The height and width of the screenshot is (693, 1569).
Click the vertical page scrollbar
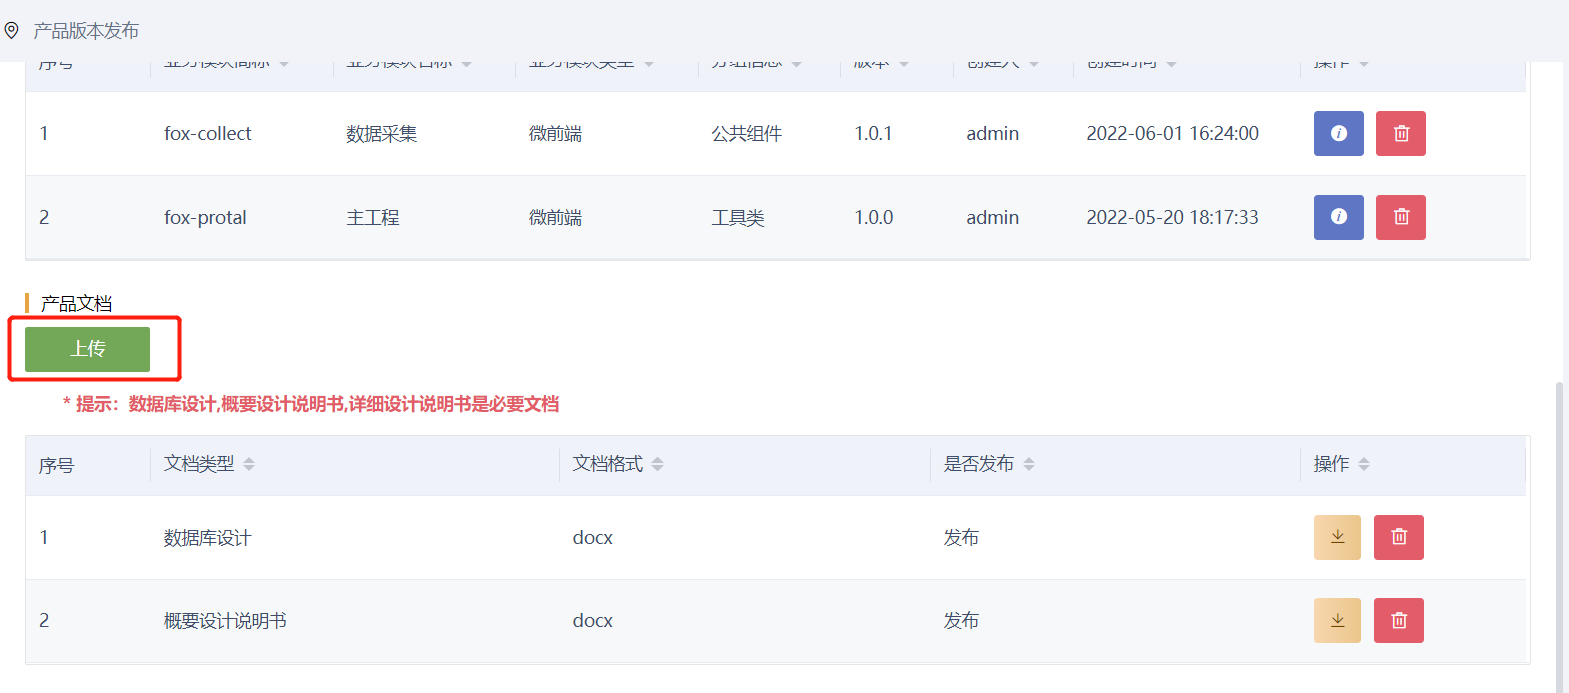click(1560, 530)
